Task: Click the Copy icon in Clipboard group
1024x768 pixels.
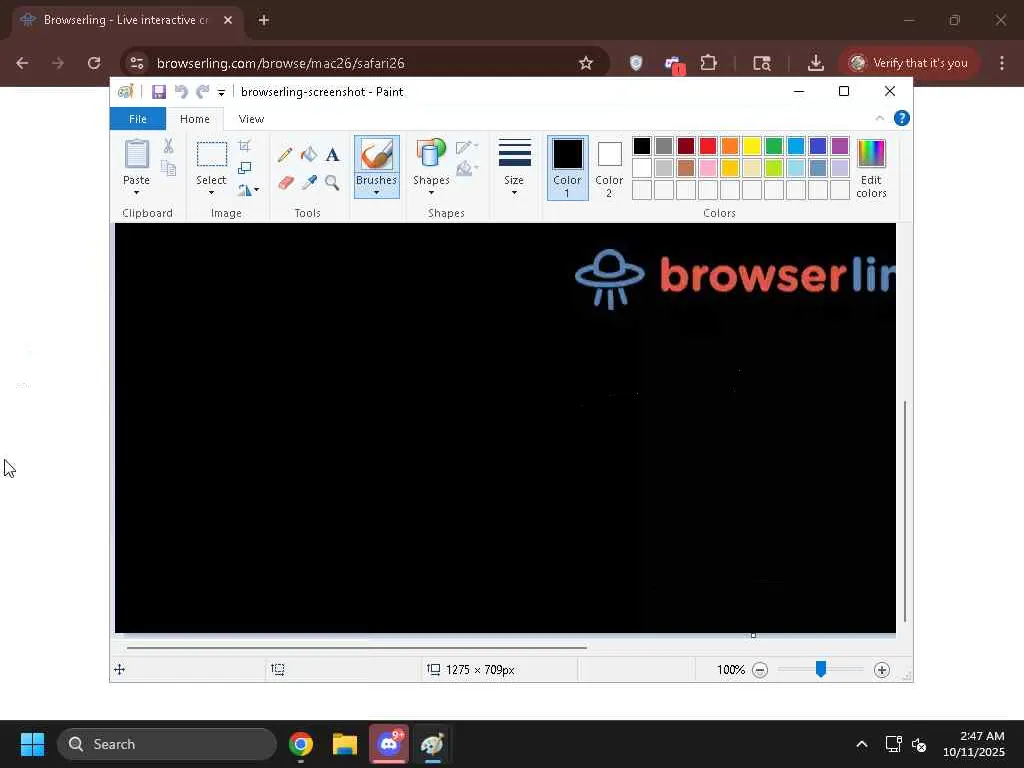Action: pos(168,168)
